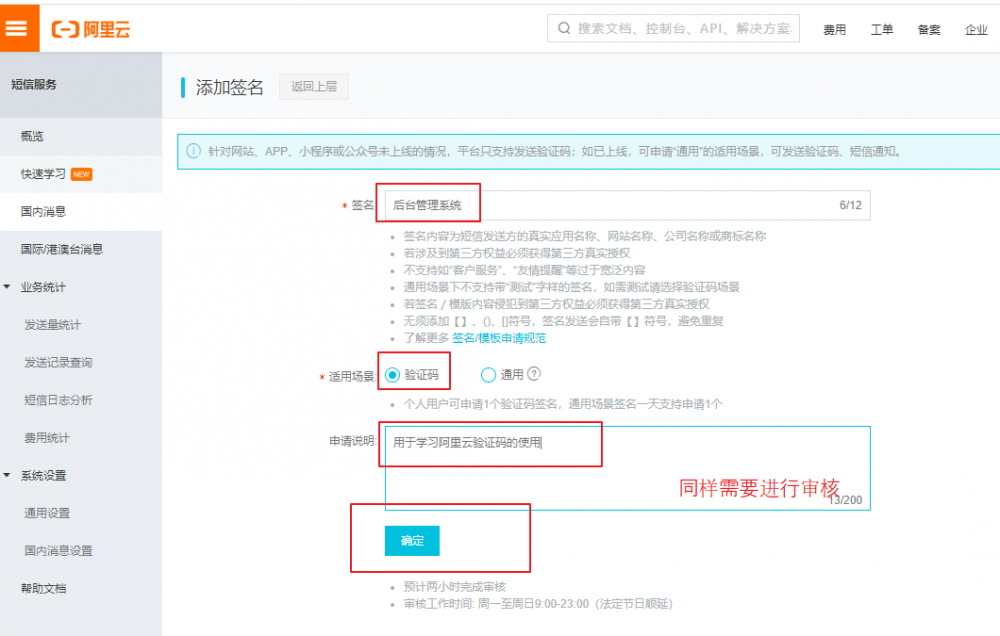This screenshot has height=636, width=1000.
Task: Click the 确定 confirm button
Action: click(x=412, y=540)
